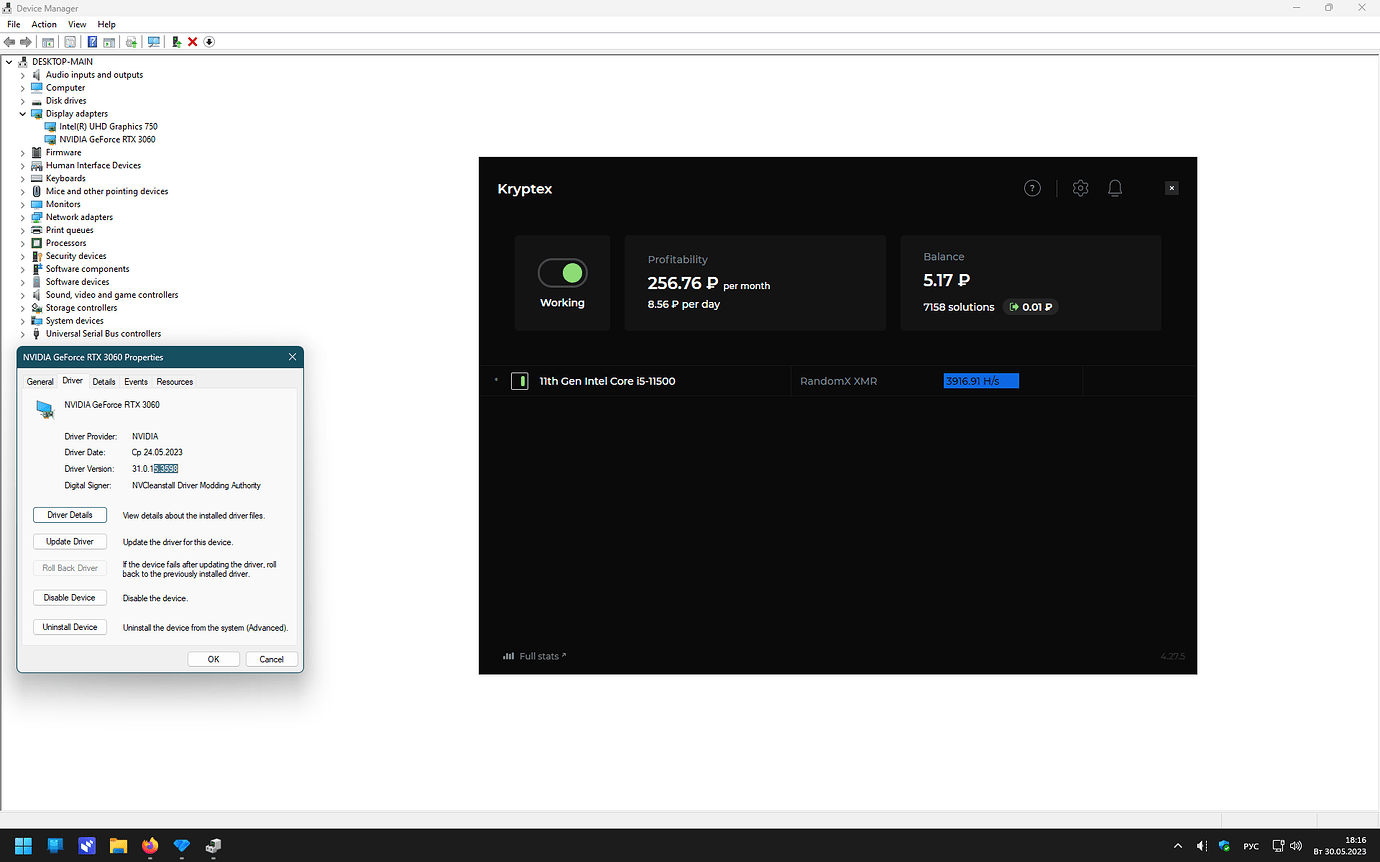Expand Audio inputs and outputs
This screenshot has width=1380, height=862.
[x=23, y=75]
